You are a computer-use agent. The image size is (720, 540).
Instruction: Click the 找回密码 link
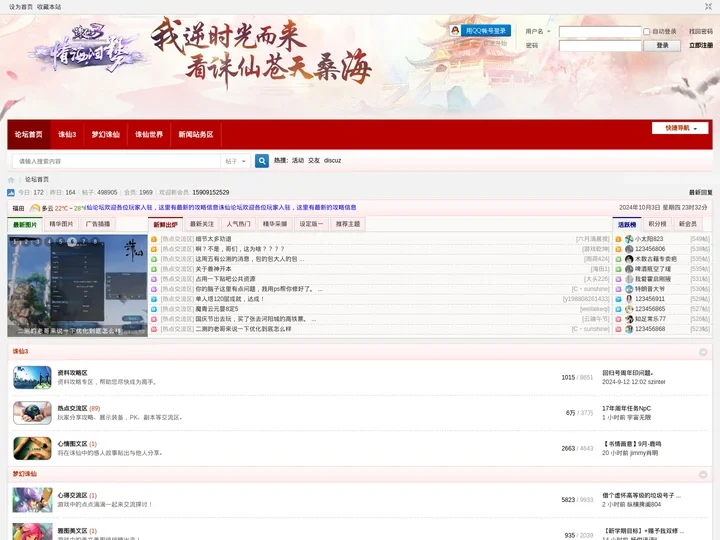click(701, 32)
